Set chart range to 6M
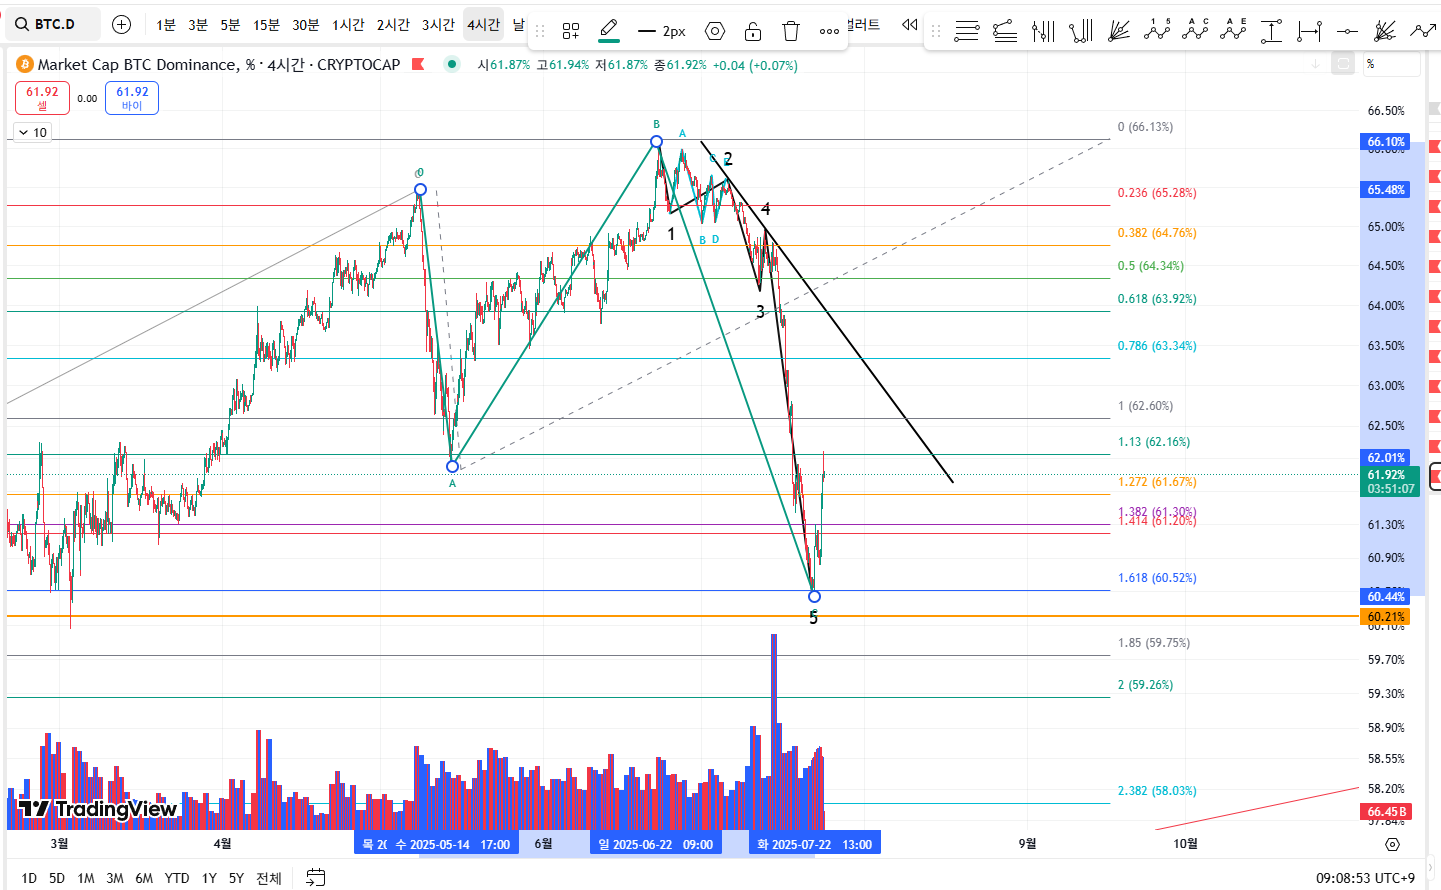 pos(144,878)
